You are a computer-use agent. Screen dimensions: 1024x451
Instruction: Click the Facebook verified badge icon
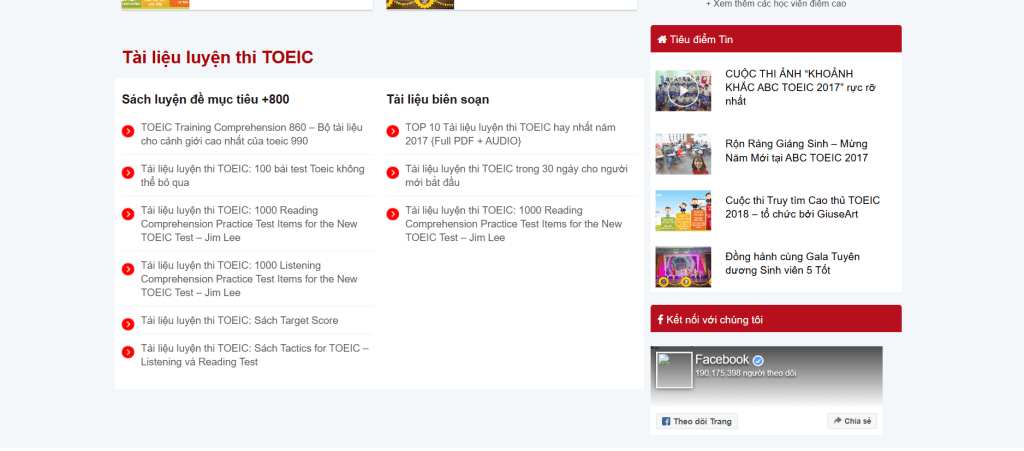[x=758, y=360]
